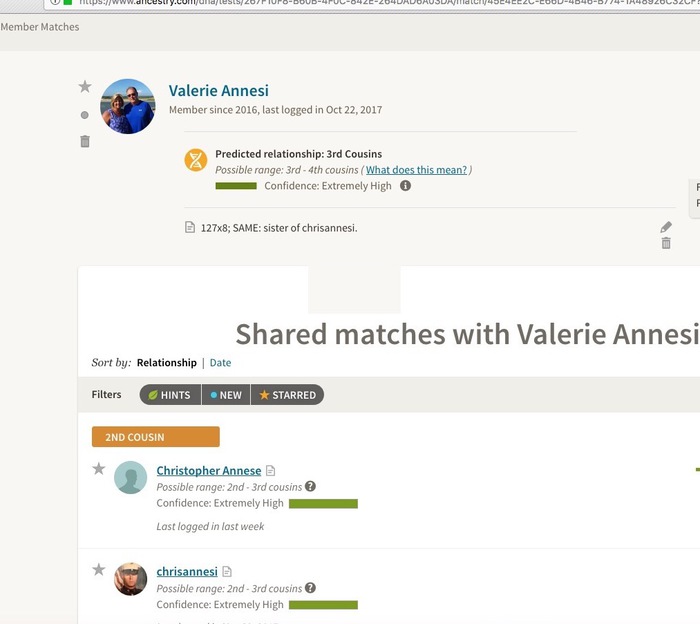Enable the HINTS filter
The image size is (700, 624).
(169, 395)
